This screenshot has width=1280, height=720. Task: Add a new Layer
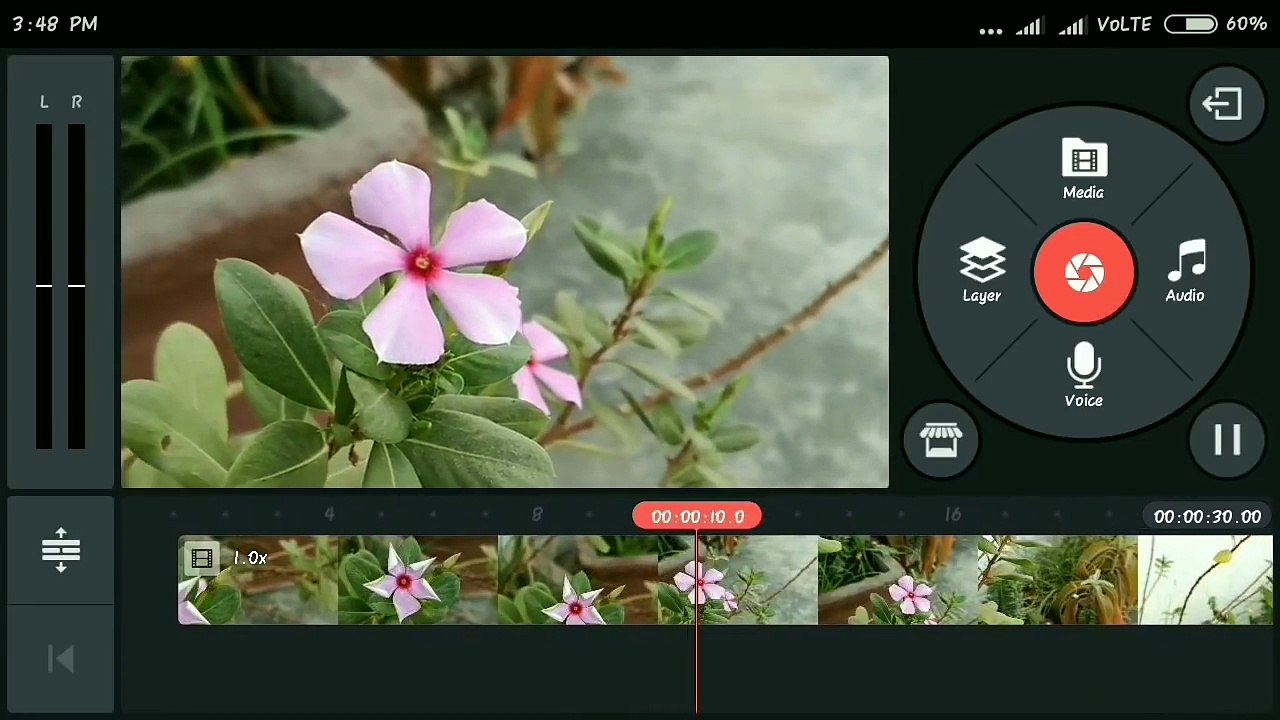click(982, 271)
